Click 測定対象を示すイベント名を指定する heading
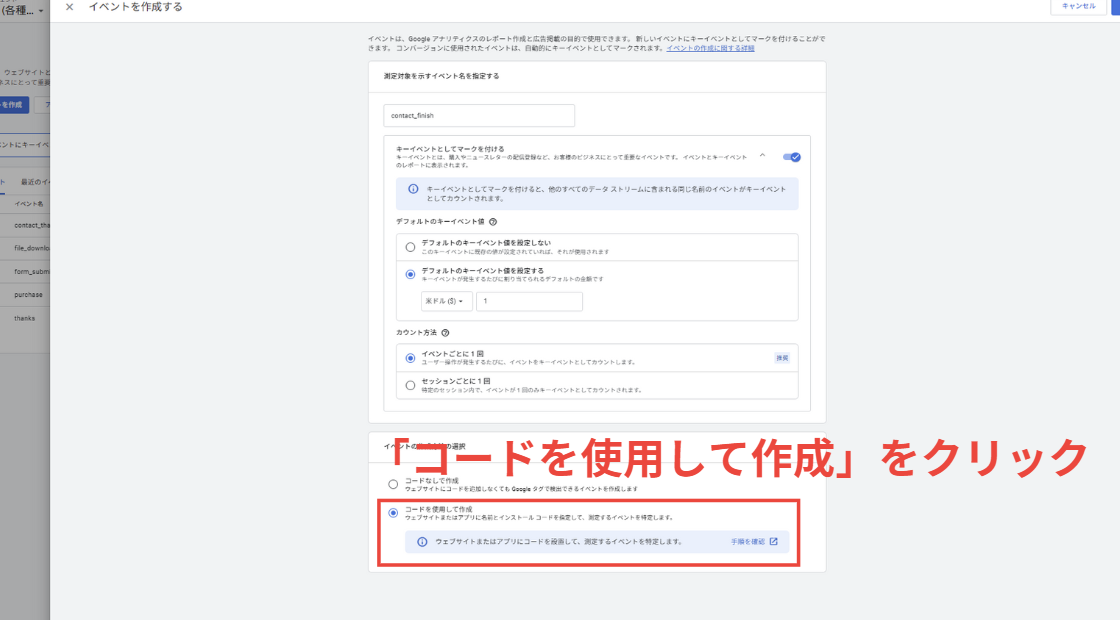This screenshot has width=1120, height=620. point(441,76)
